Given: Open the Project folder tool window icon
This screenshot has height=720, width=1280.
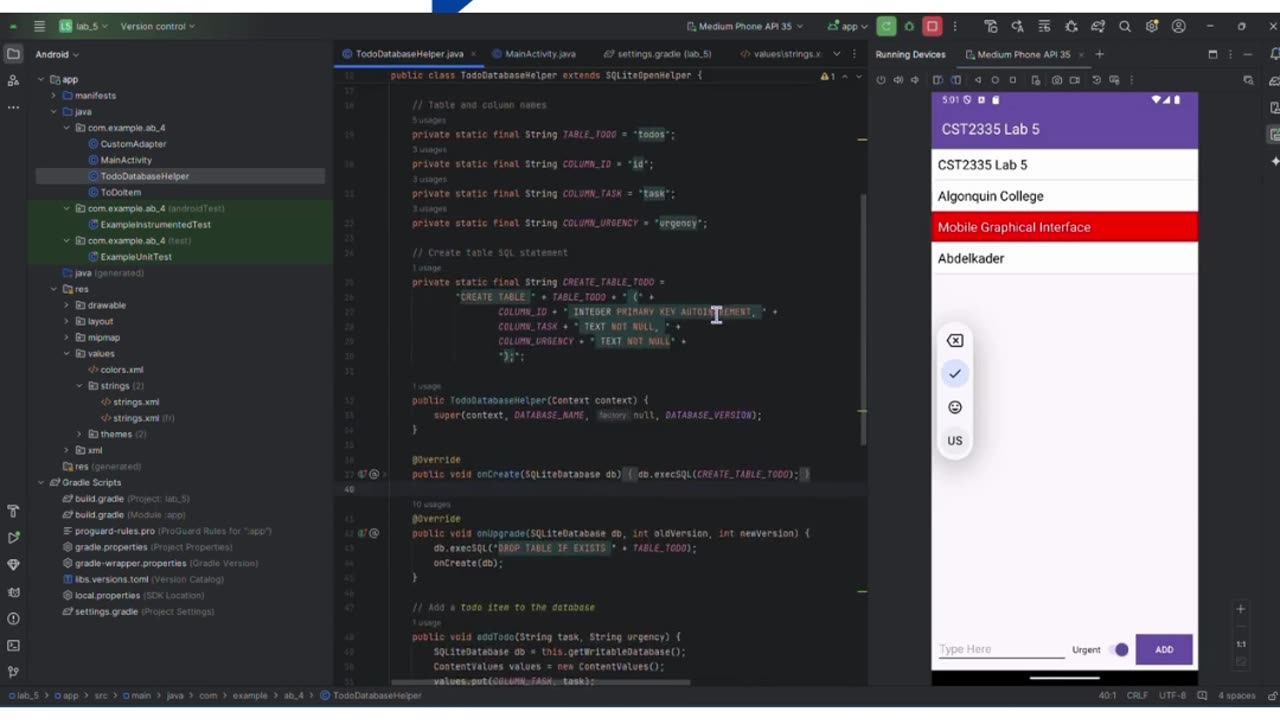Looking at the screenshot, I should [x=13, y=54].
